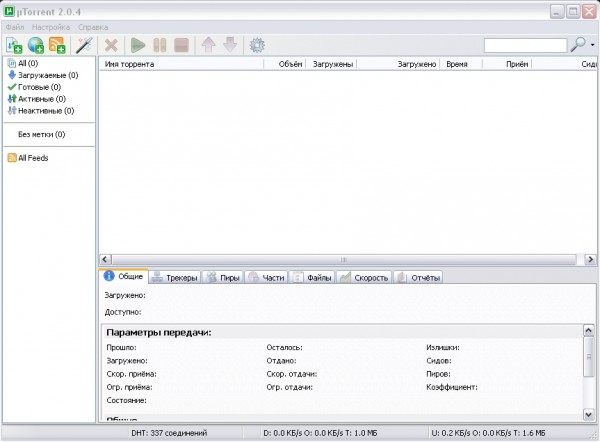Sort by Объём column header
The image size is (600, 442).
tap(285, 64)
